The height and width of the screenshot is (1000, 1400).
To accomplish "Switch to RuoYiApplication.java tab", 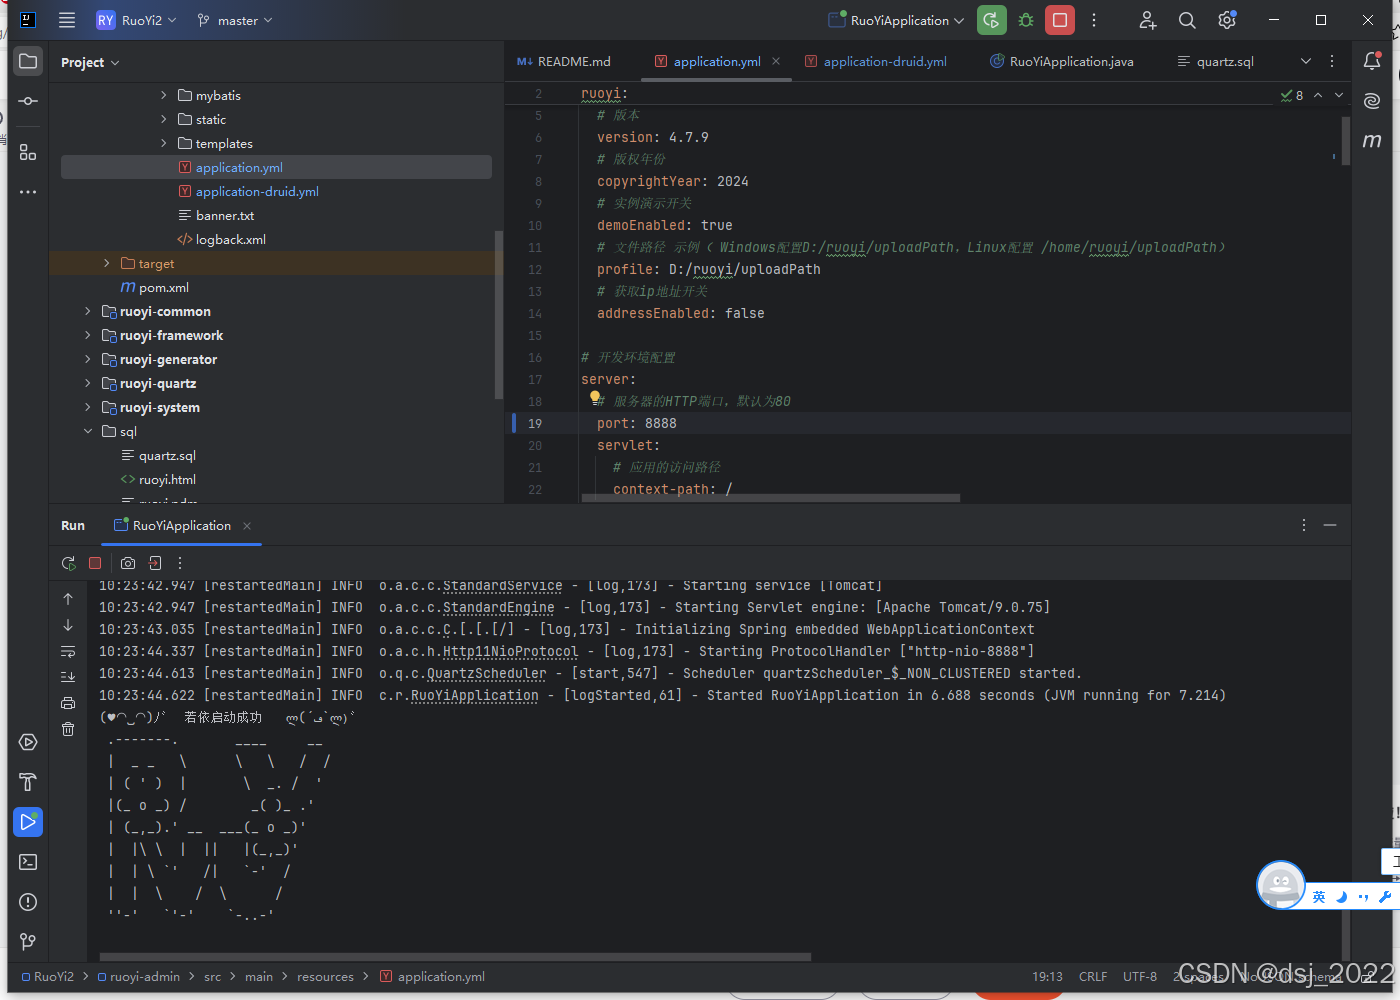I will pos(1062,61).
